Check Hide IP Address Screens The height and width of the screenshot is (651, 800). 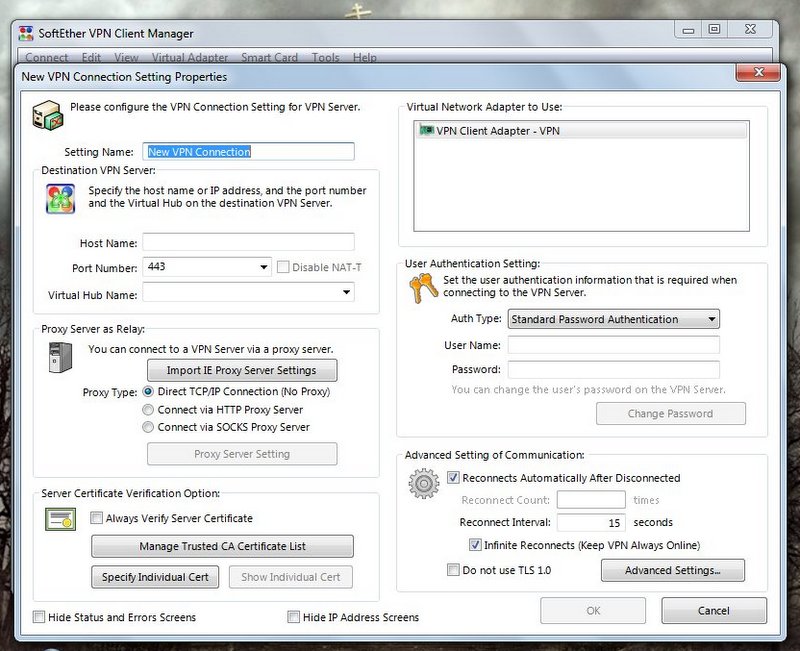(x=293, y=617)
